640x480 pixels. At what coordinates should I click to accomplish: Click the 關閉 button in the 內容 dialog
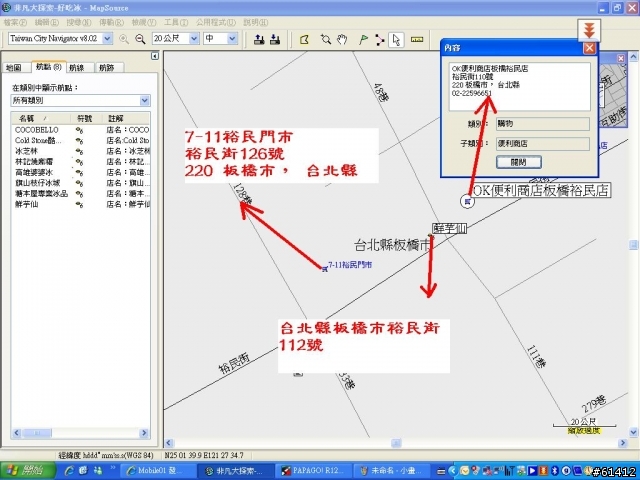pos(518,162)
